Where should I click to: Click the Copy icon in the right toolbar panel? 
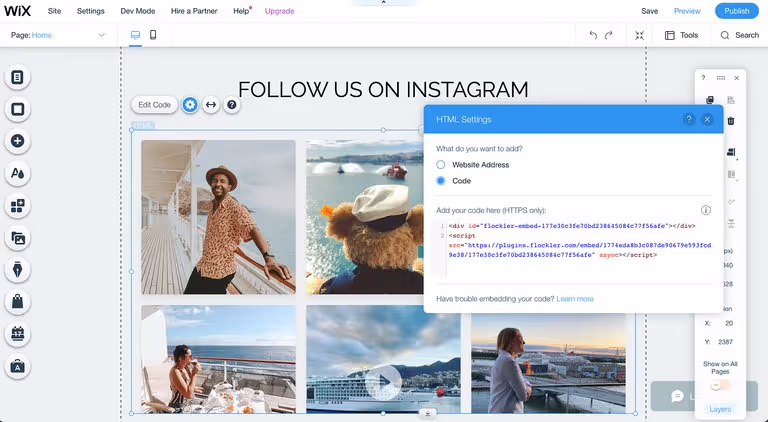[710, 100]
